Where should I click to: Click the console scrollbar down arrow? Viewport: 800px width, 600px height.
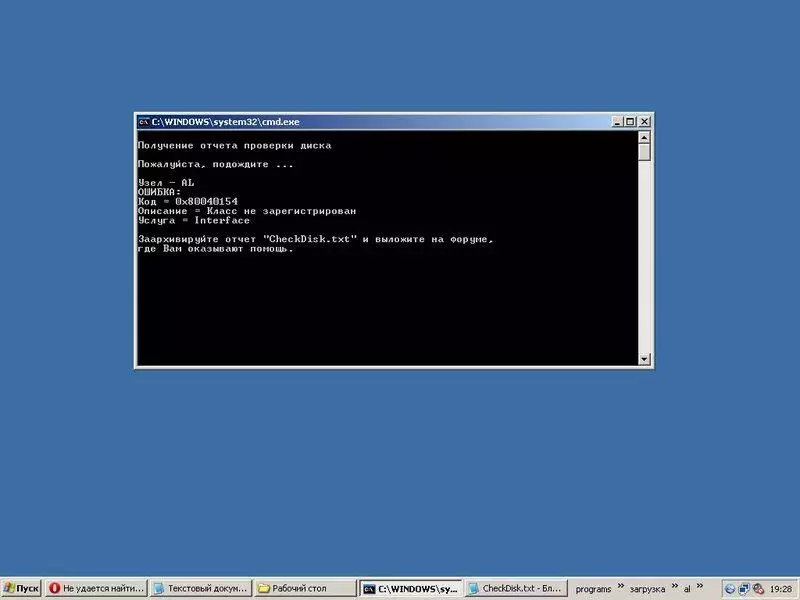[x=644, y=359]
